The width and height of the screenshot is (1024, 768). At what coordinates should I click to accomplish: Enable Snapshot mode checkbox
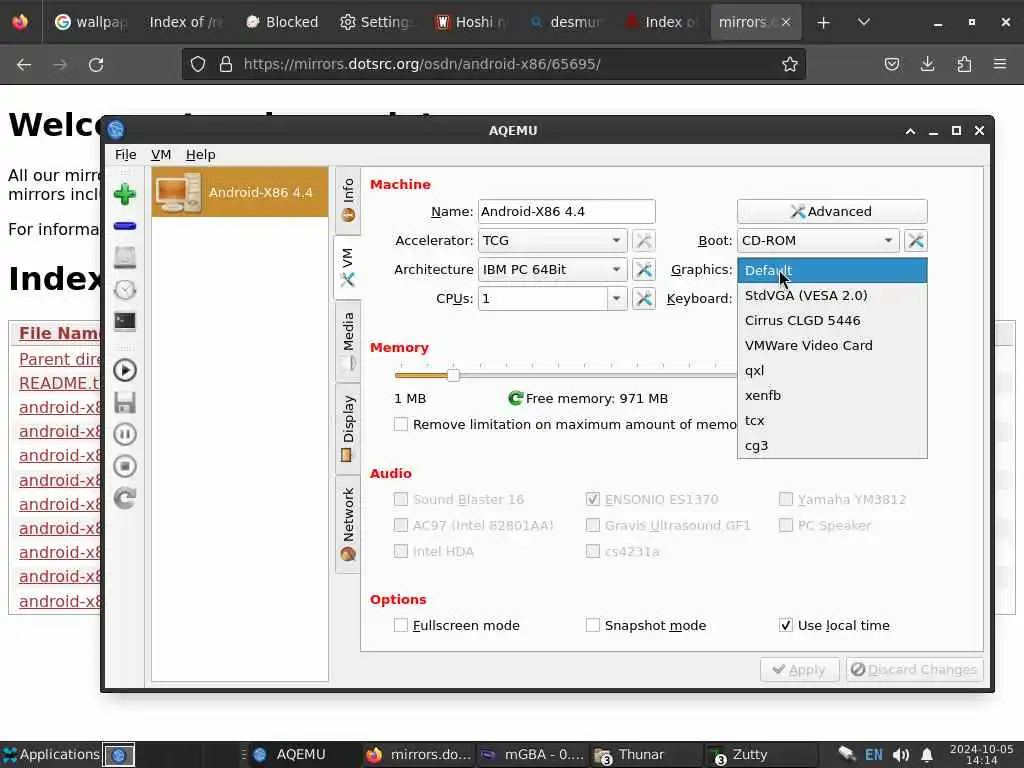click(592, 625)
